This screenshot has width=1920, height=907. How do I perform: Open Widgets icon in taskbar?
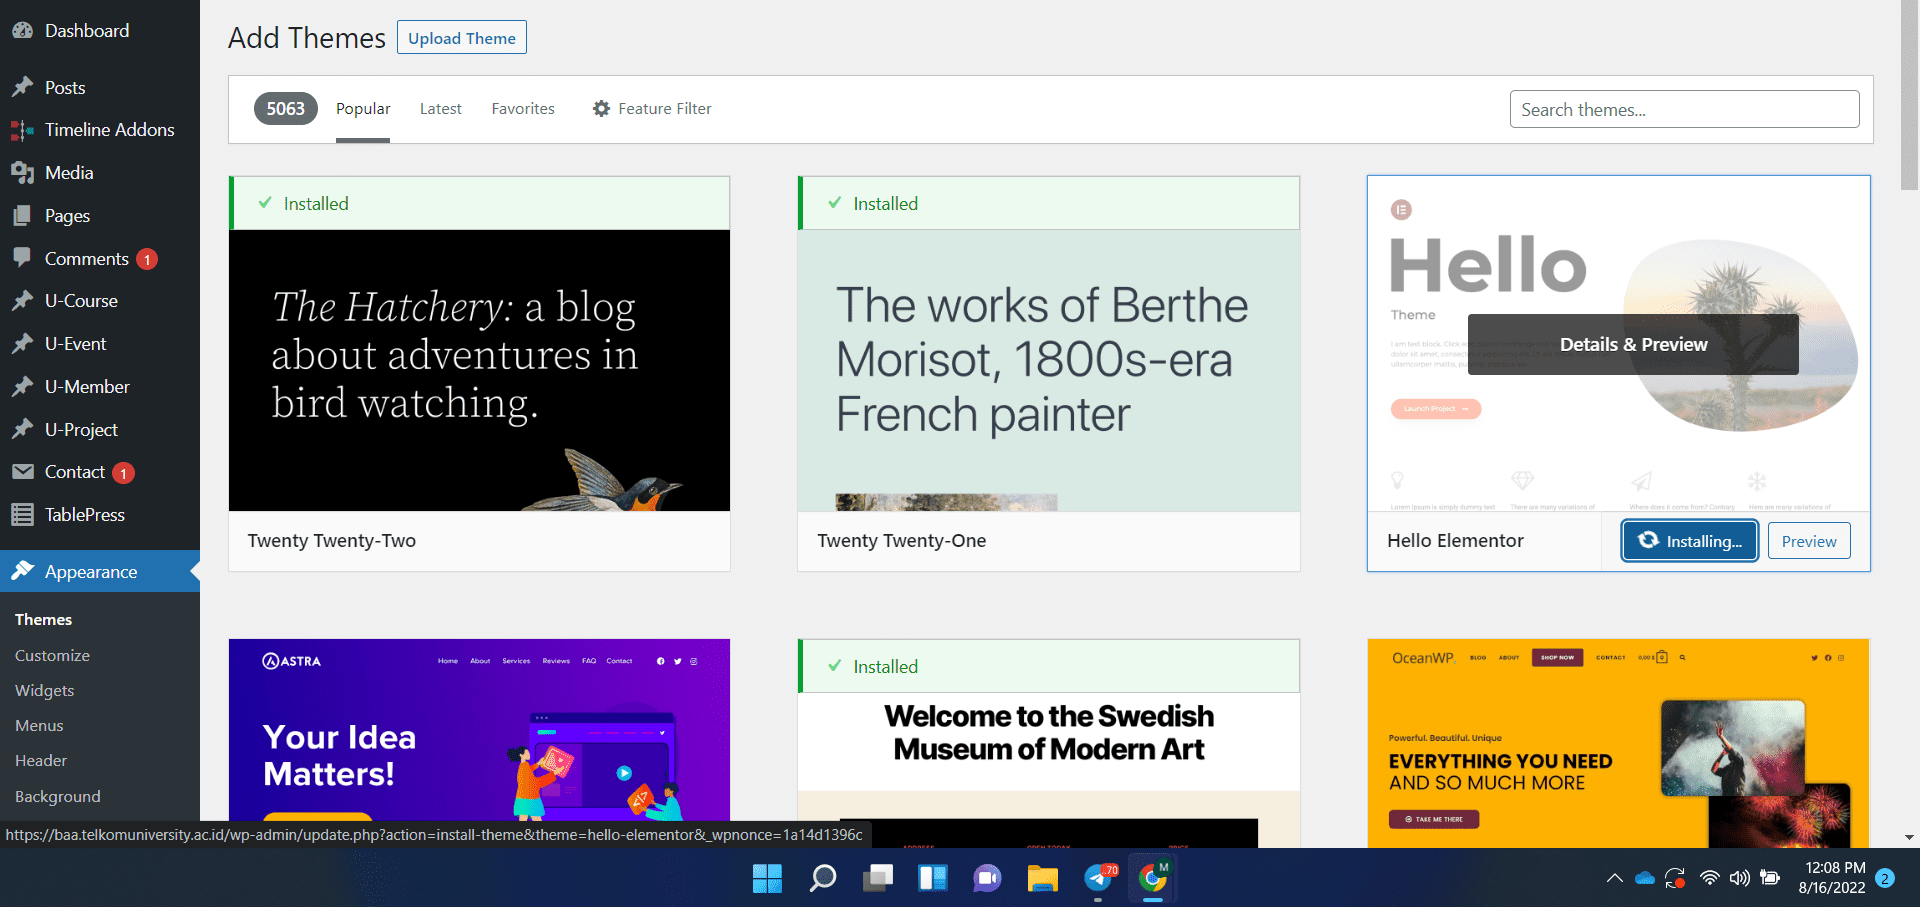pyautogui.click(x=933, y=878)
